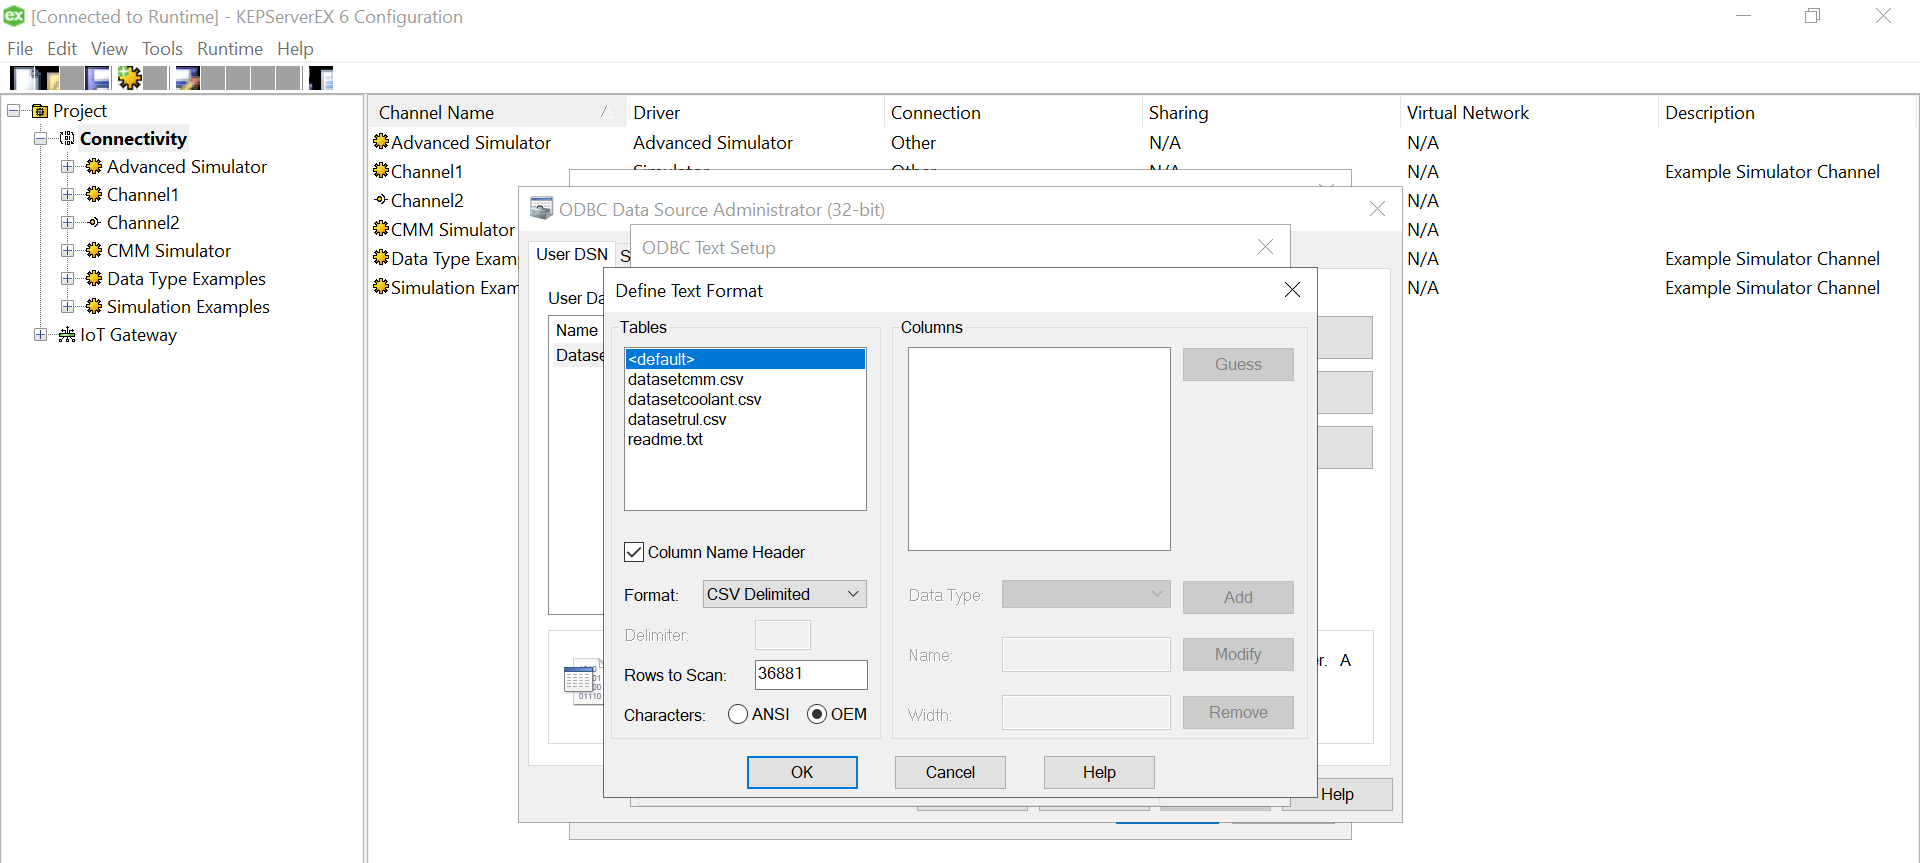1920x863 pixels.
Task: Select the OEM characters radio button
Action: [x=817, y=714]
